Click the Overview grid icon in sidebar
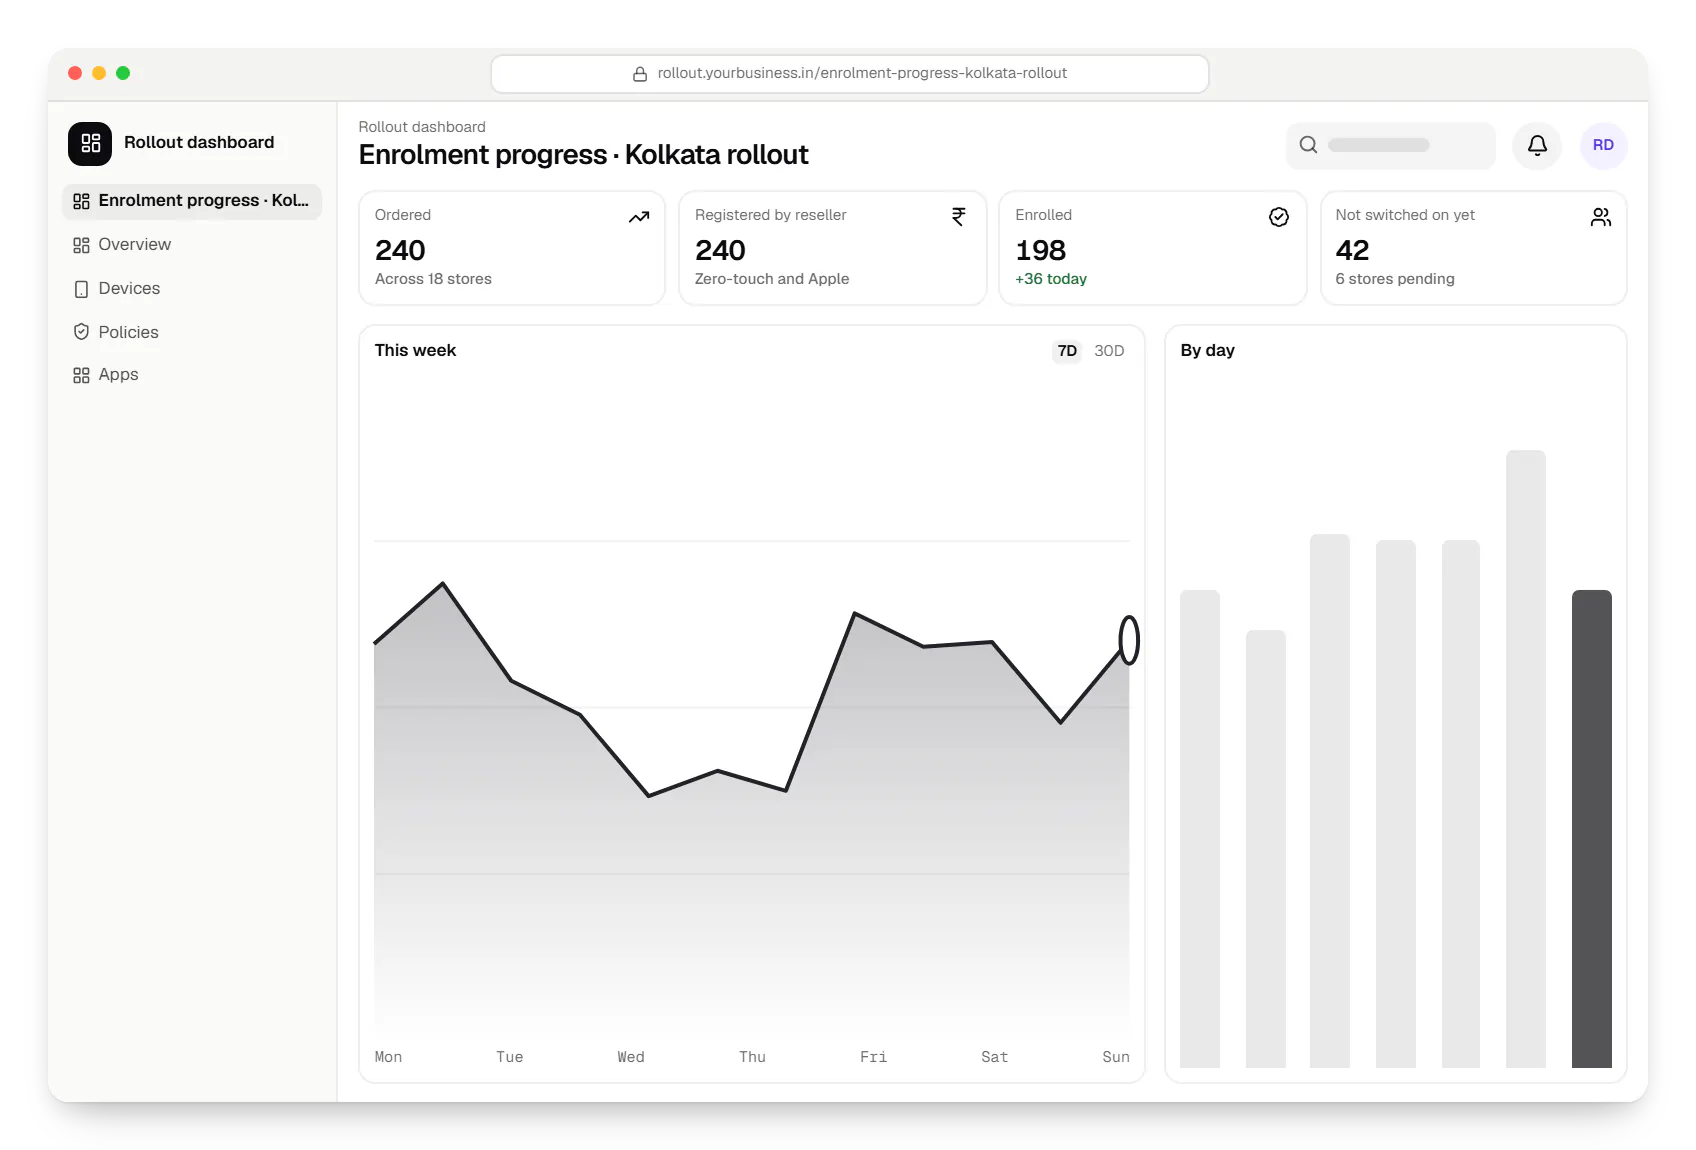Image resolution: width=1696 pixels, height=1150 pixels. coord(82,245)
